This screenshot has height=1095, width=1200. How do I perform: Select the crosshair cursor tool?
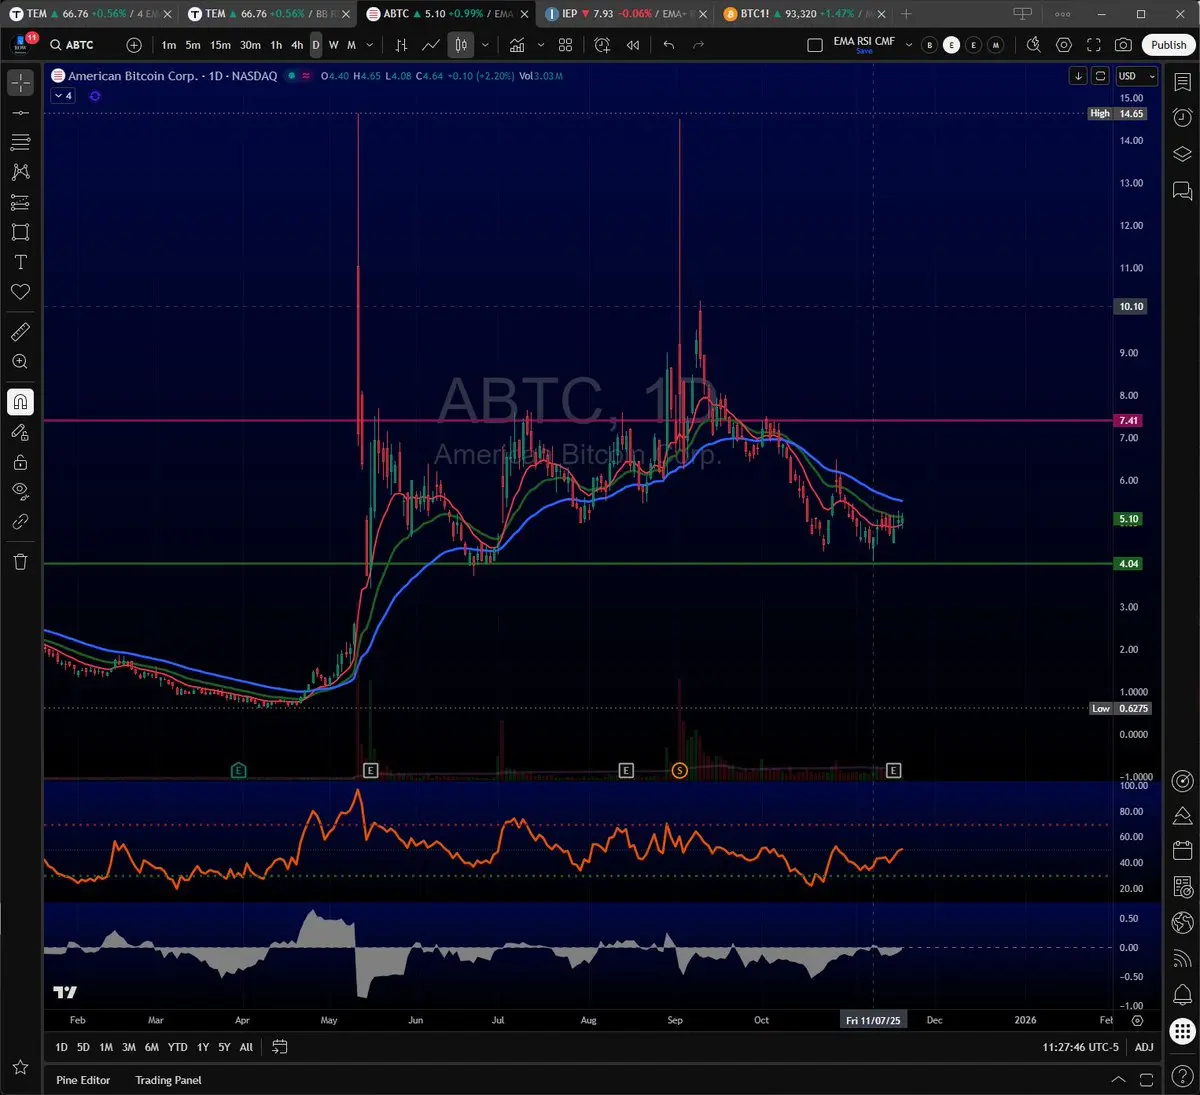20,83
